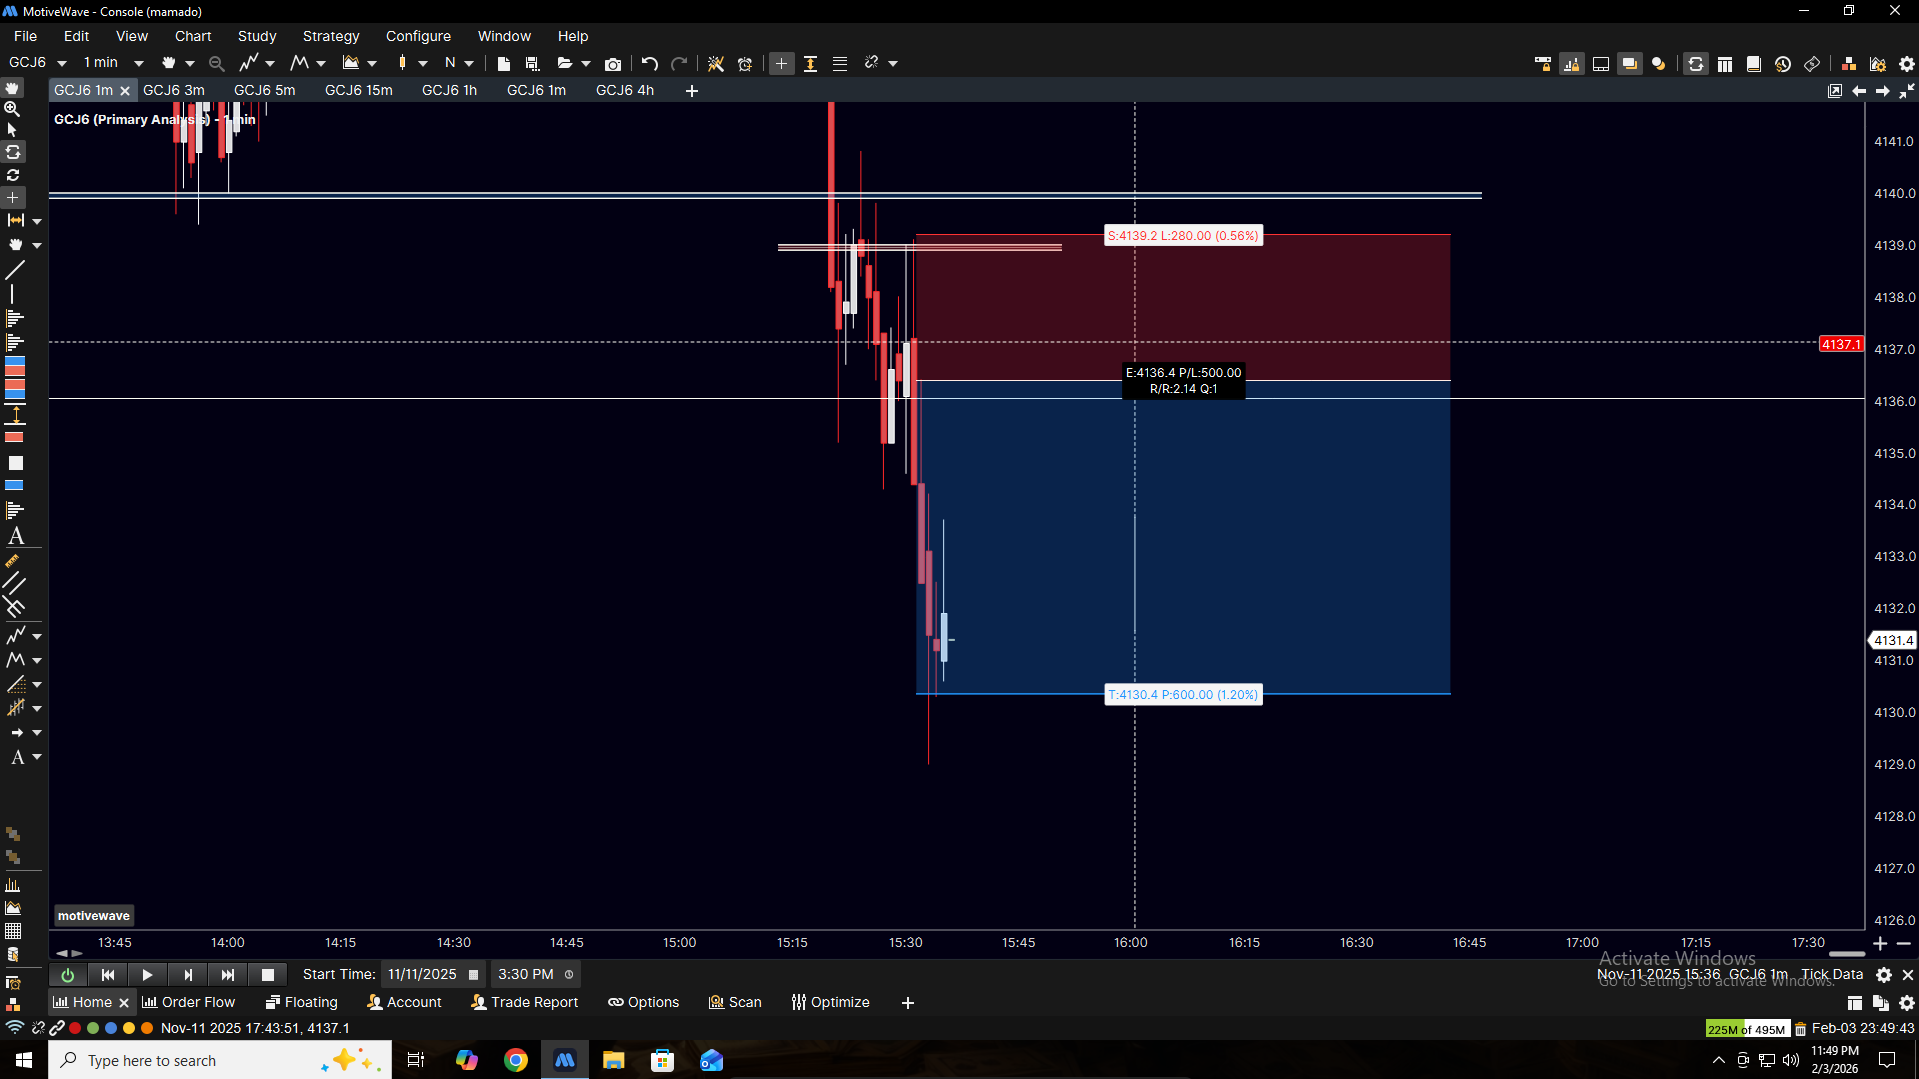Select the trend line drawing tool

point(15,270)
